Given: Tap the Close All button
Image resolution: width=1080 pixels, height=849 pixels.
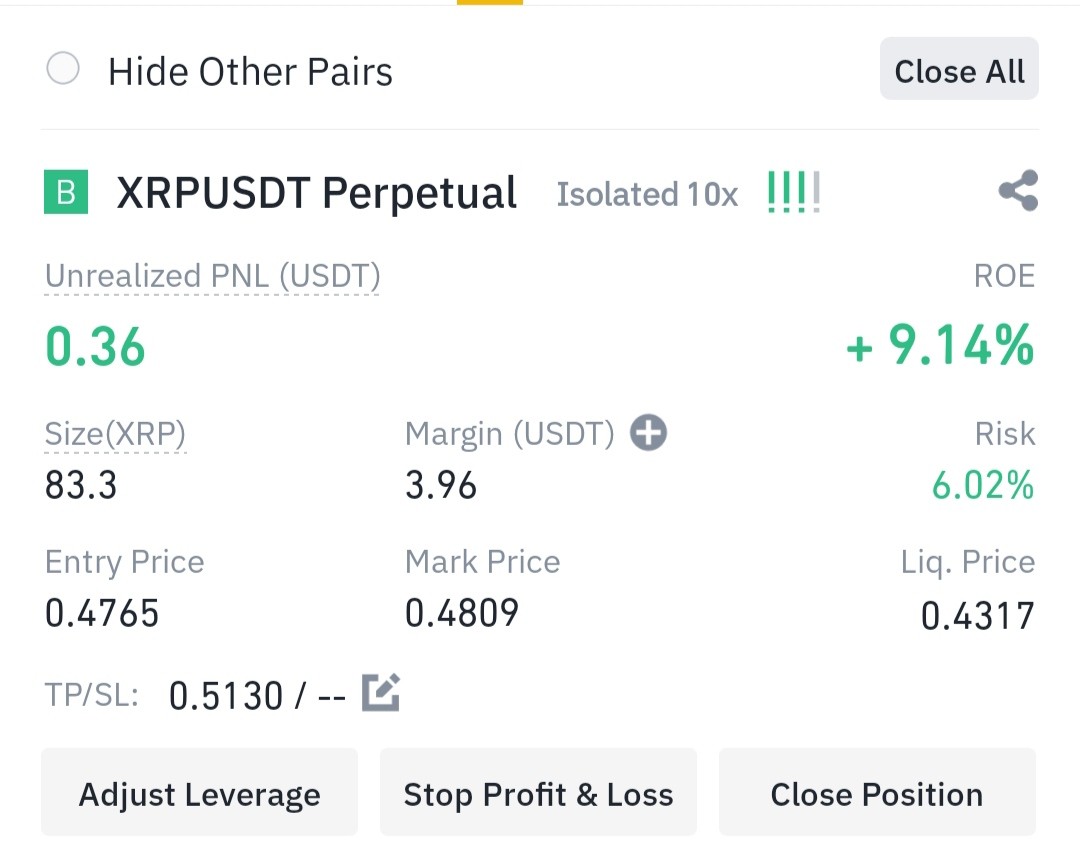Looking at the screenshot, I should [959, 69].
